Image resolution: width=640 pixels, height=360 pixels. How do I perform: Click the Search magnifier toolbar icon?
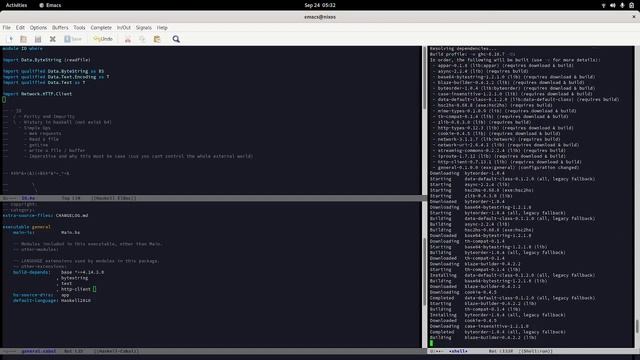tap(176, 39)
